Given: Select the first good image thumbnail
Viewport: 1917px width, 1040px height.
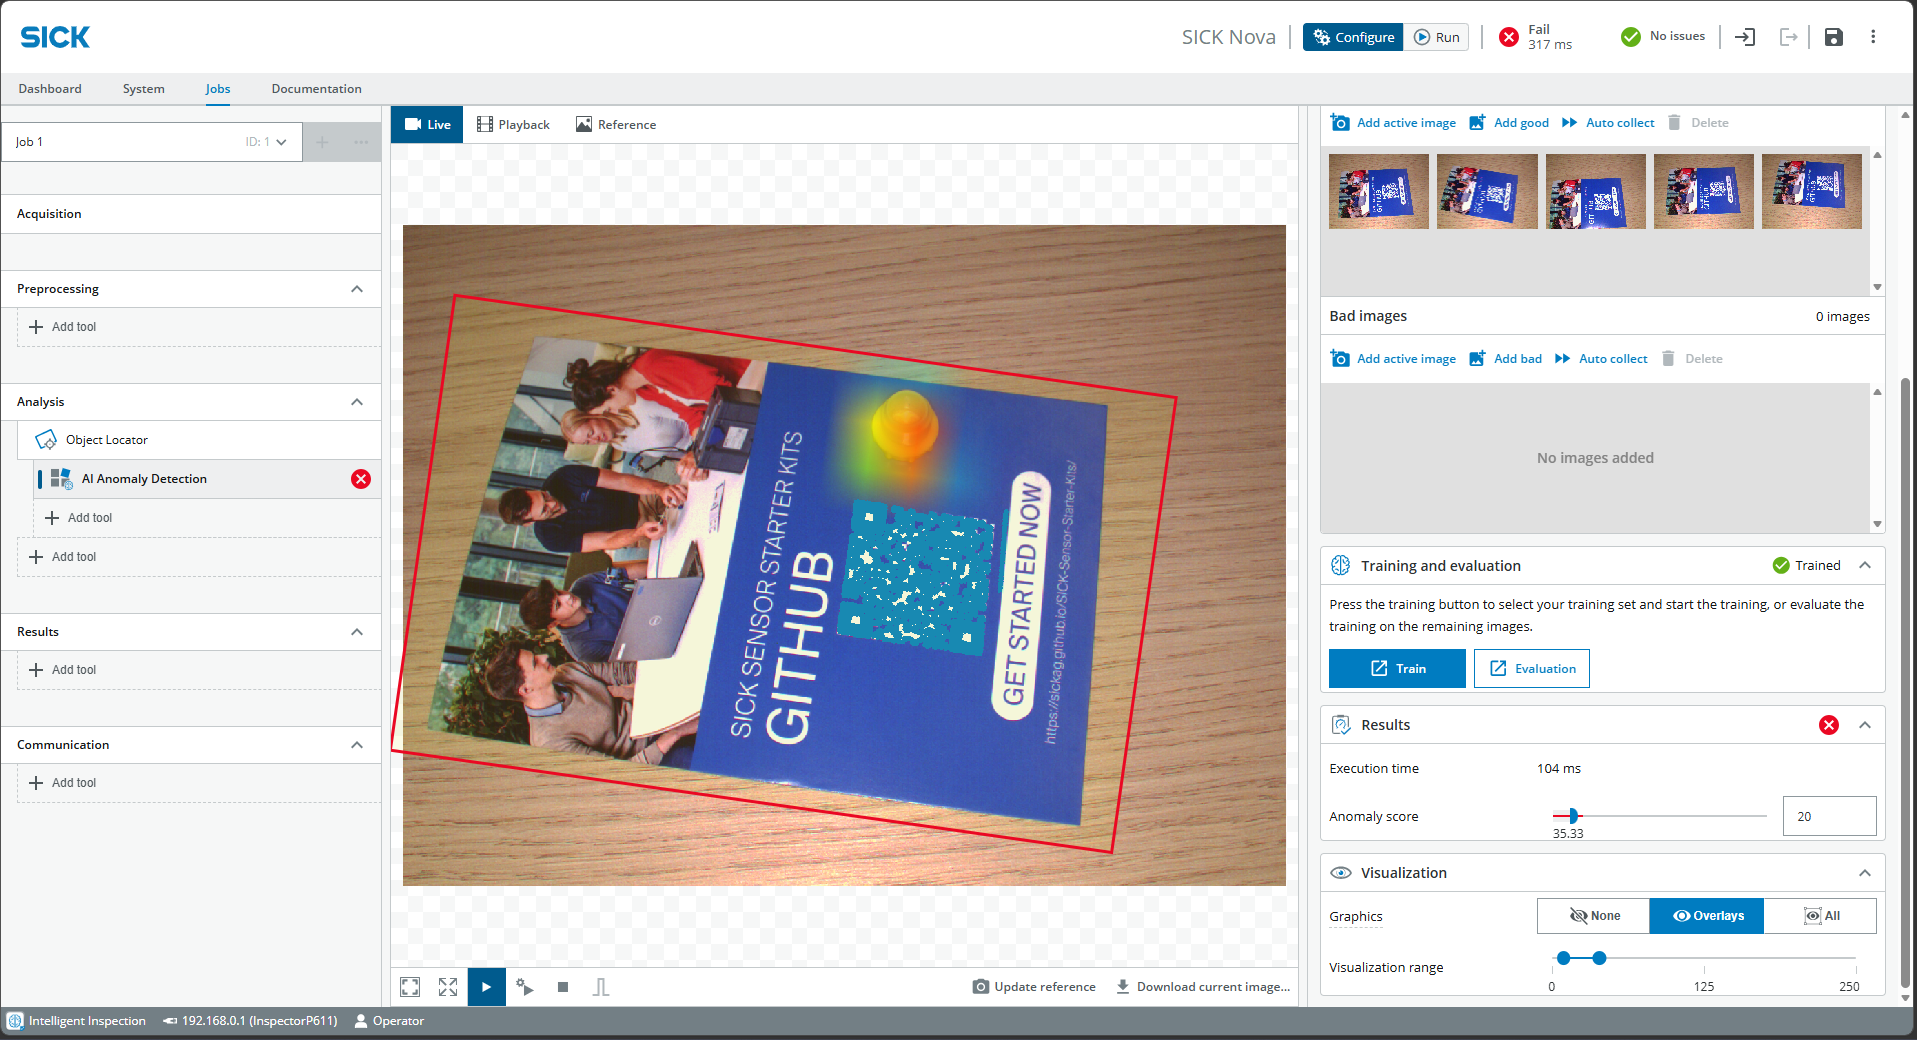Looking at the screenshot, I should tap(1379, 191).
